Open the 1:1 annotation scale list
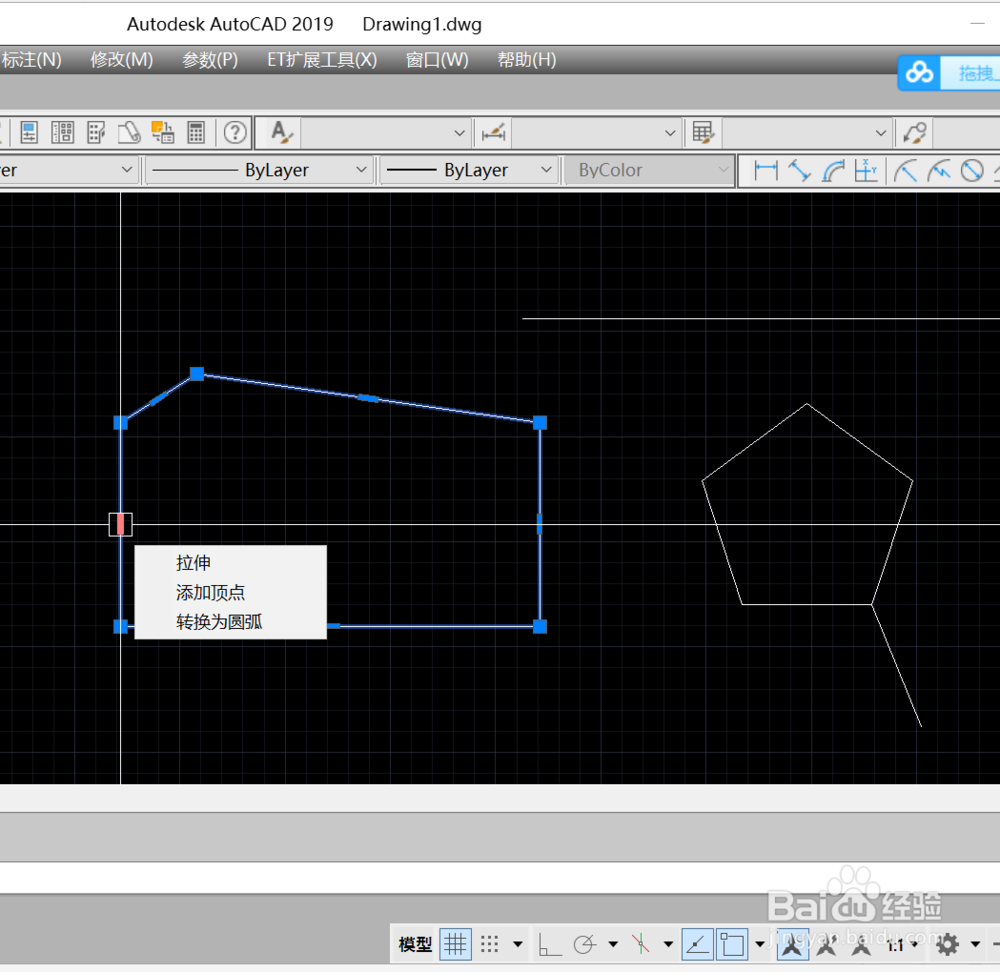1000x972 pixels. [901, 945]
